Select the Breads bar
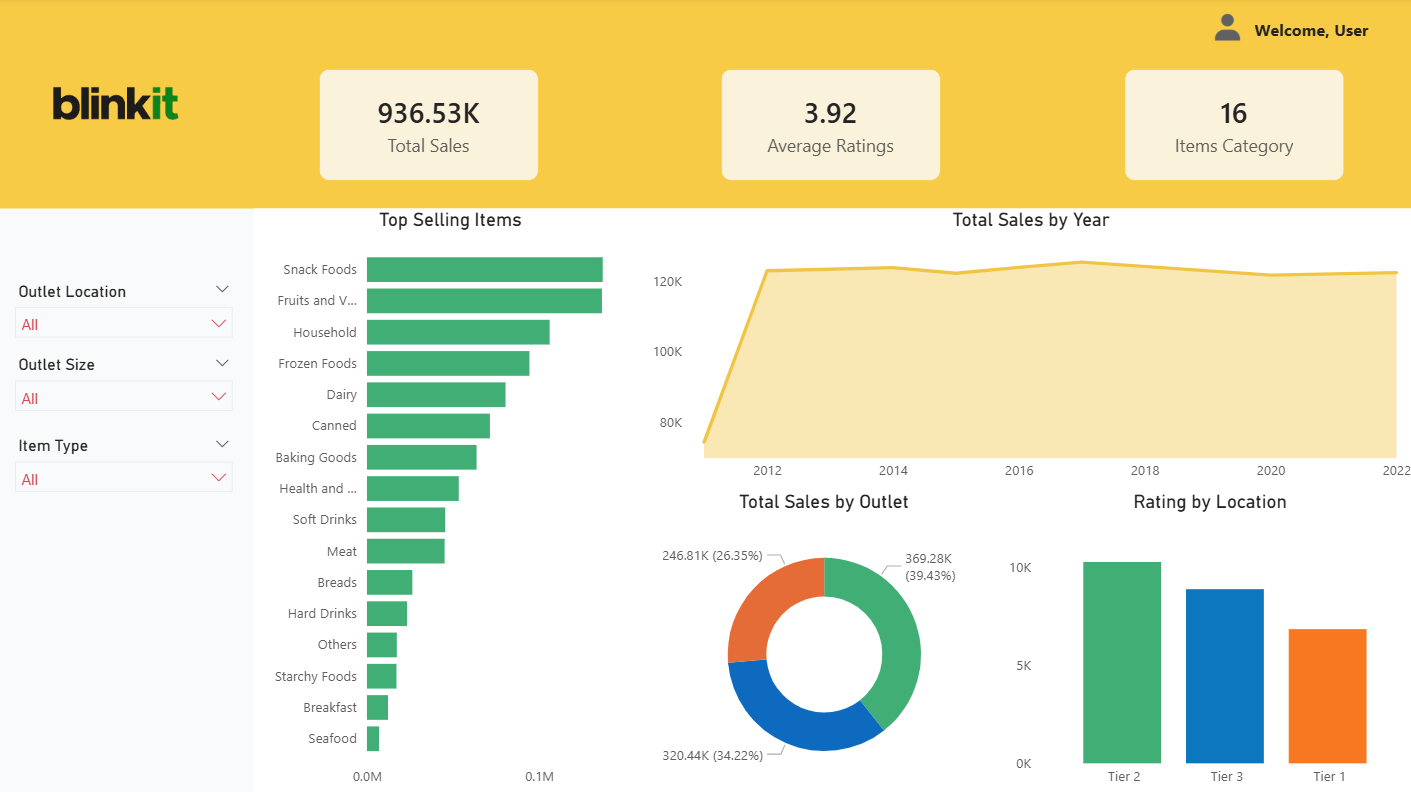This screenshot has height=792, width=1411. click(390, 582)
